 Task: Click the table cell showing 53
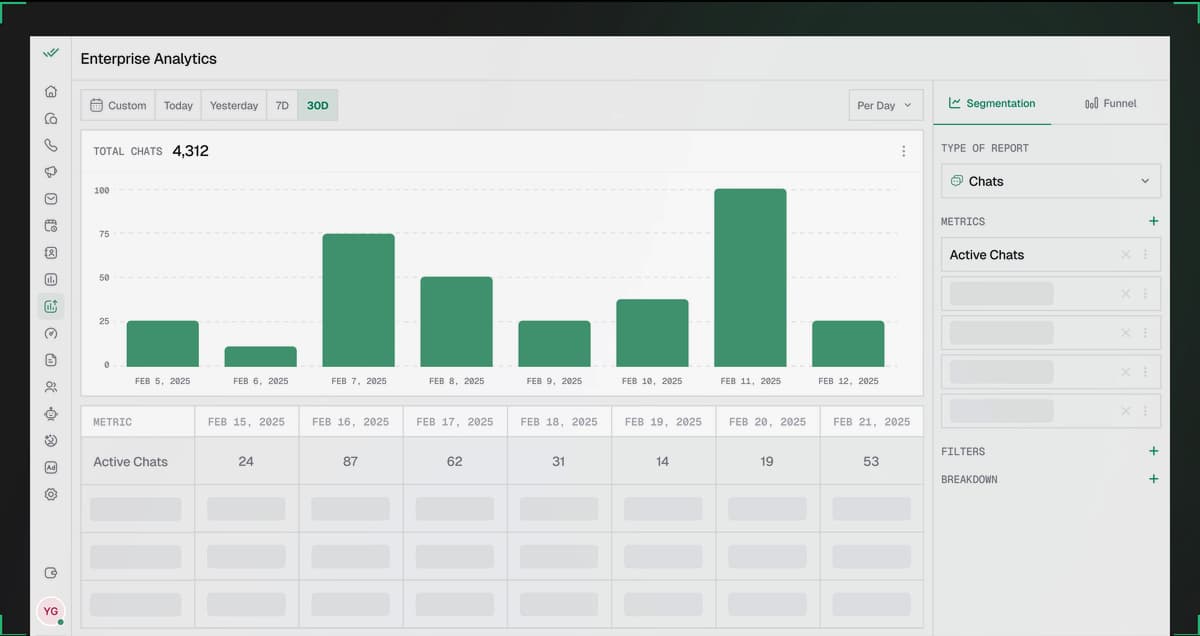[x=871, y=461]
